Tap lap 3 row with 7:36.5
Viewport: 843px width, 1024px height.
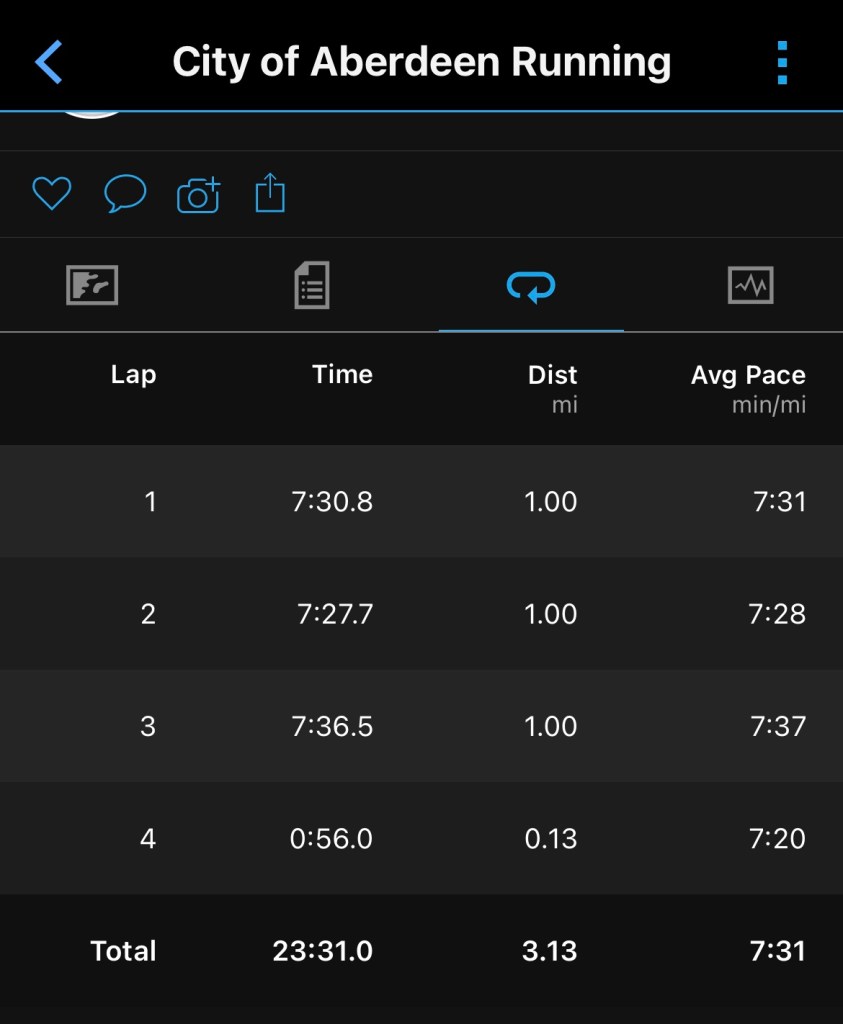(421, 726)
